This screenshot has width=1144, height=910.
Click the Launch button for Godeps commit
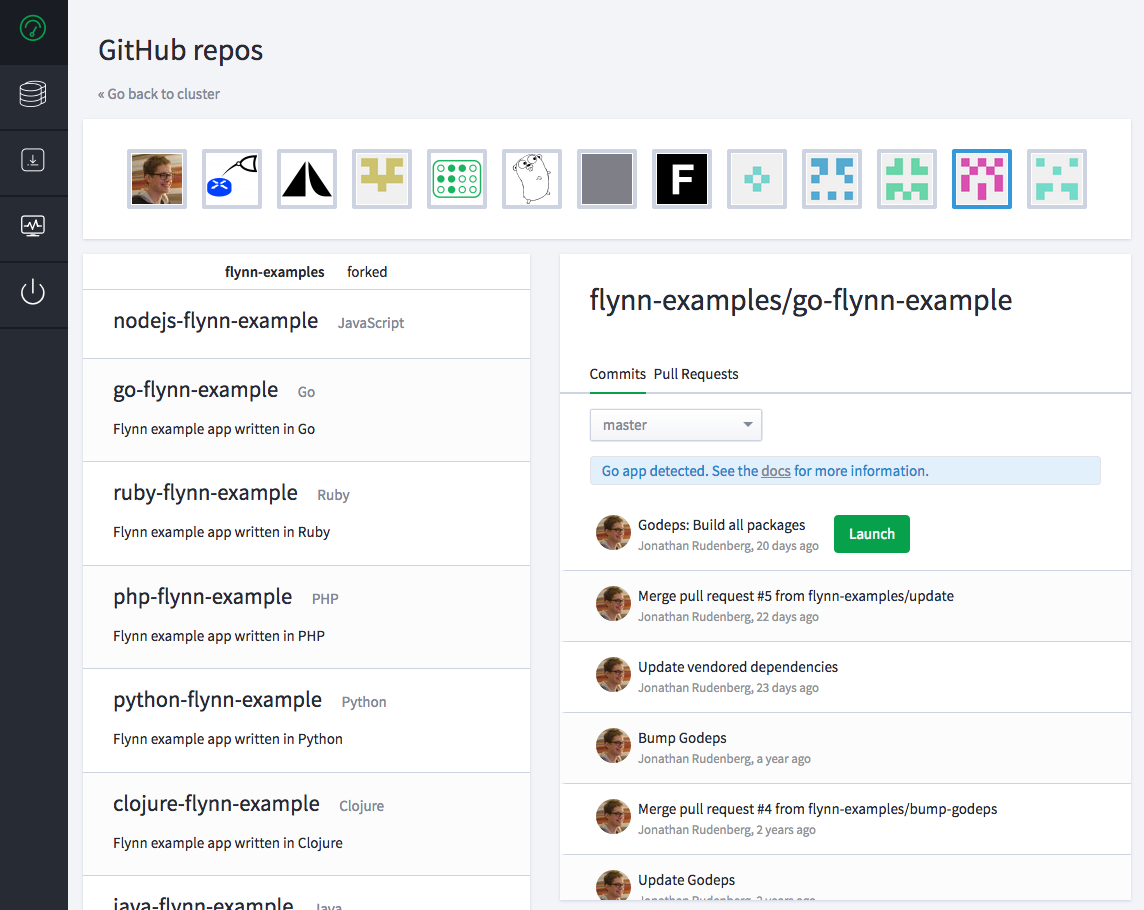pos(871,533)
